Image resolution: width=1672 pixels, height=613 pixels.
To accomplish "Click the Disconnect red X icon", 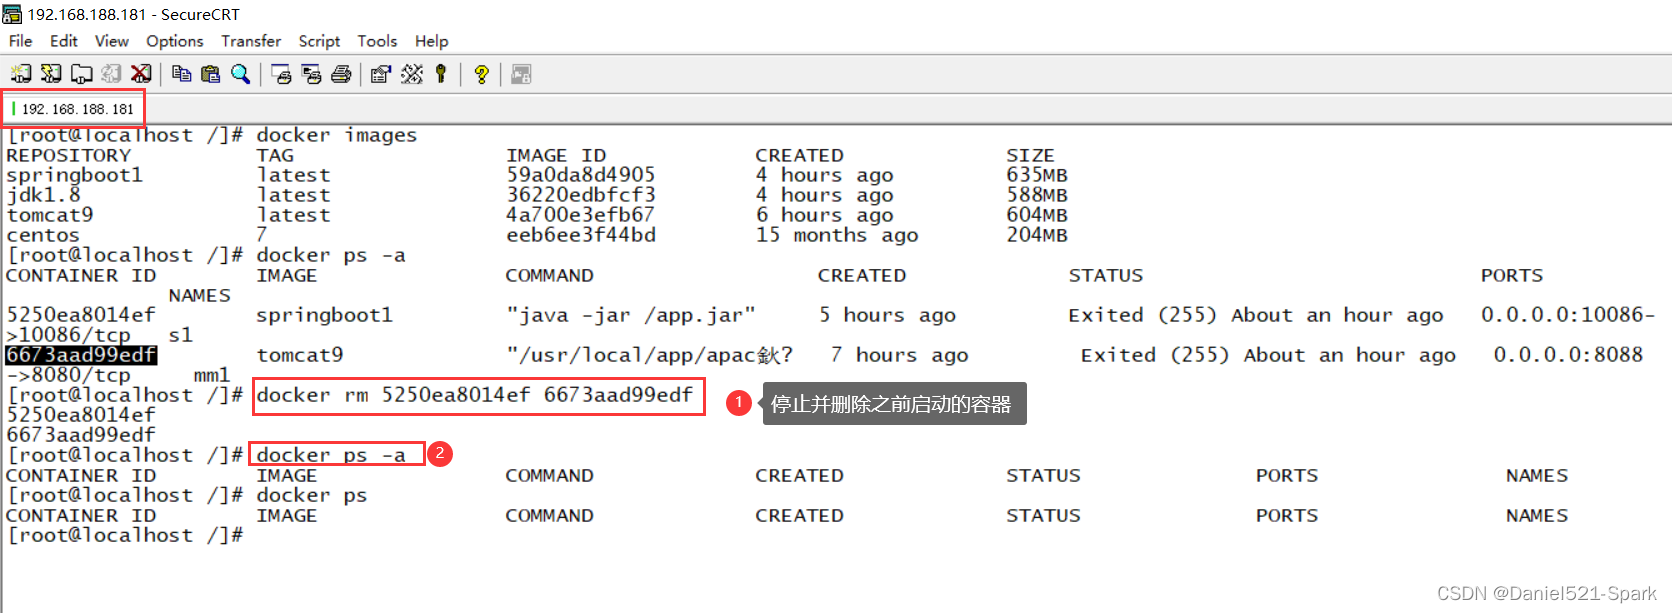I will 141,74.
